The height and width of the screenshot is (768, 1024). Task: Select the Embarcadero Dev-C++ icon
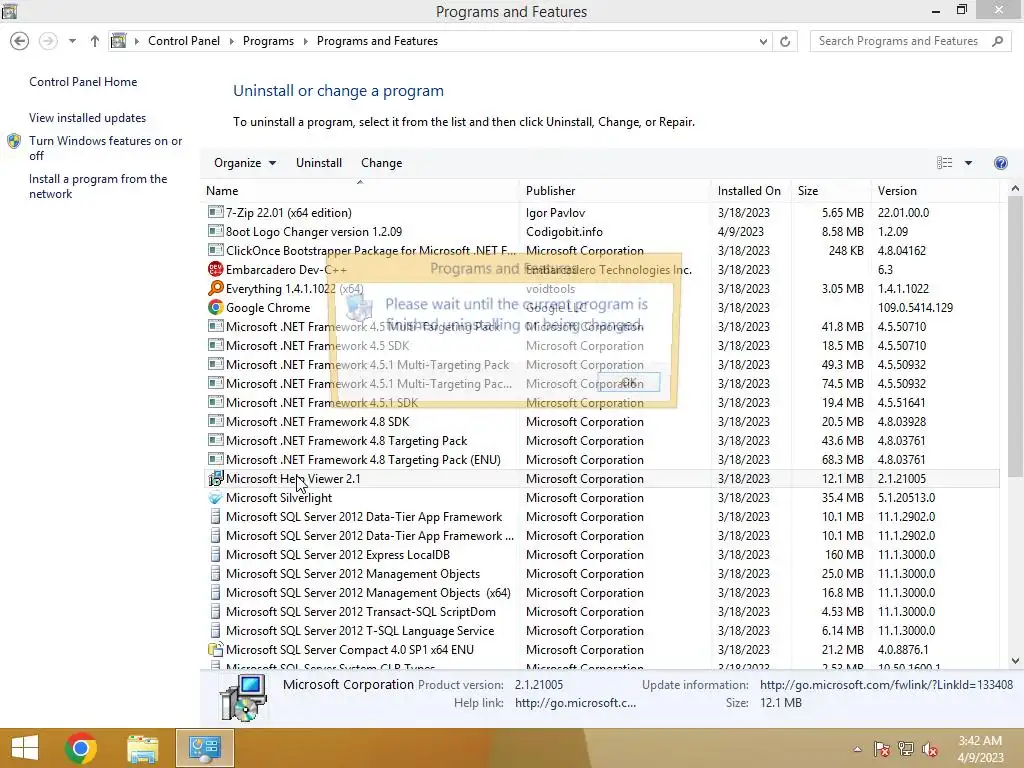[216, 269]
